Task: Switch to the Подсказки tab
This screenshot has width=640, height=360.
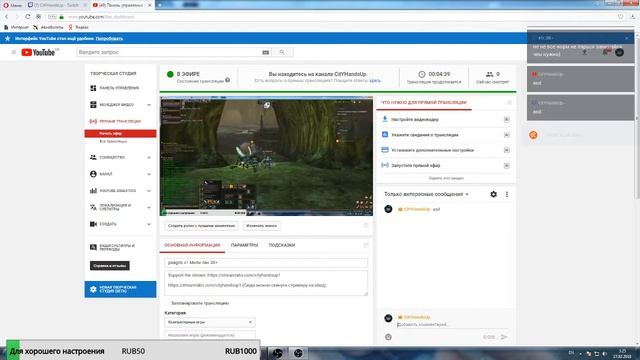Action: click(282, 245)
